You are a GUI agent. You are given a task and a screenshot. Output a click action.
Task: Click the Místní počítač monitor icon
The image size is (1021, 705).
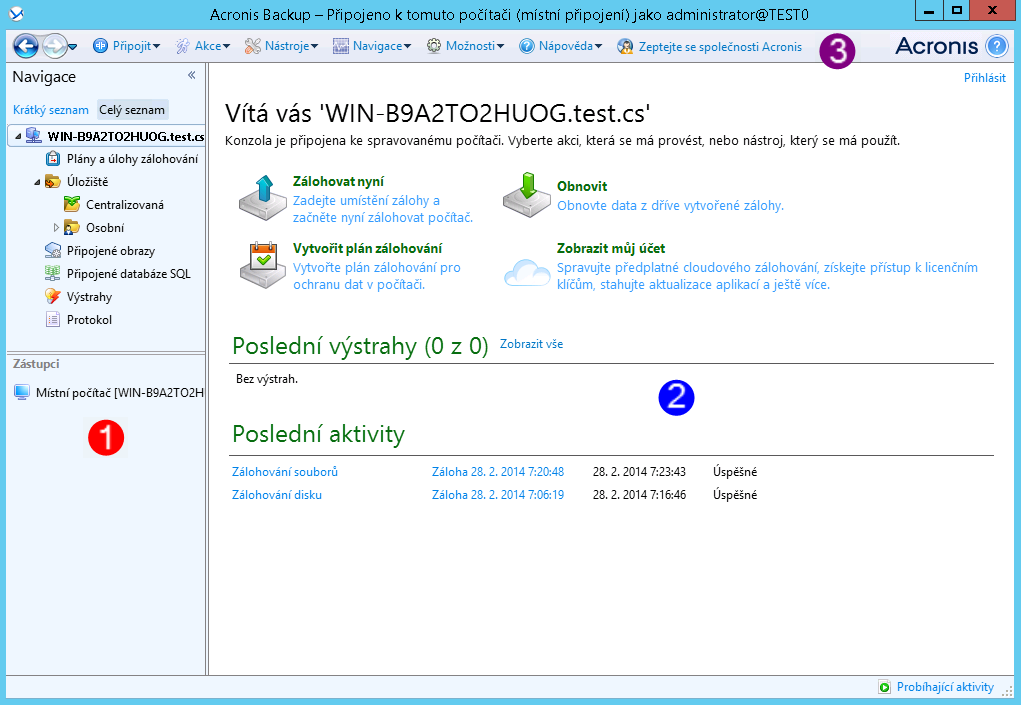[22, 393]
